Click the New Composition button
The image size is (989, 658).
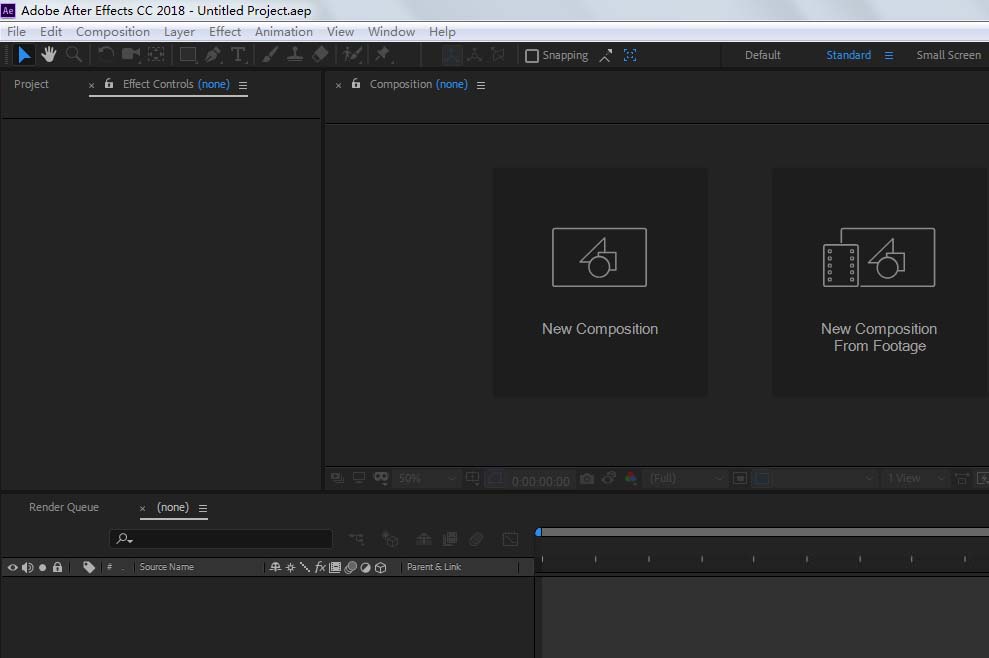click(x=600, y=281)
